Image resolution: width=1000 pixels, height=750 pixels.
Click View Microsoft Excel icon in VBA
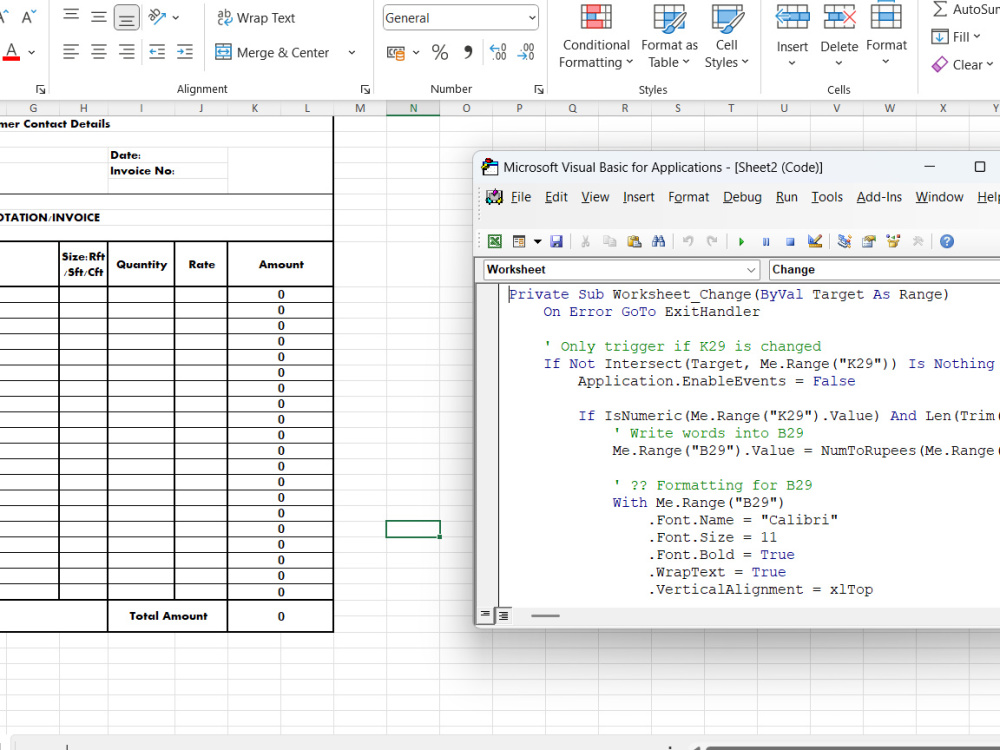pyautogui.click(x=495, y=242)
